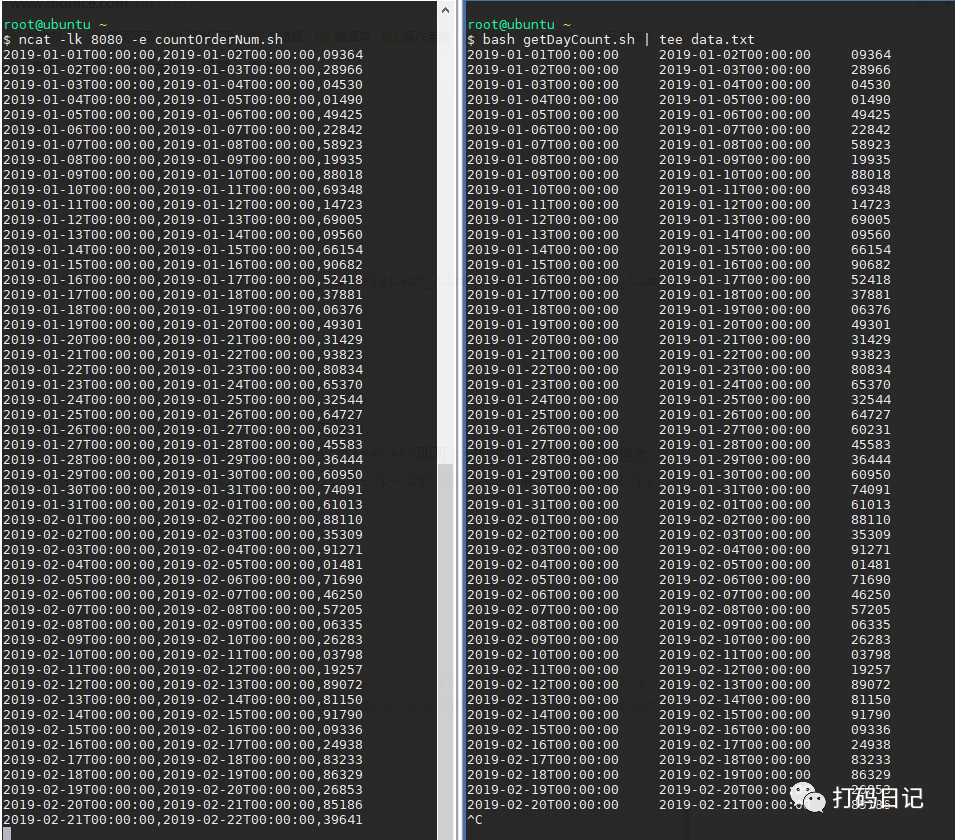
Task: Click the left terminal line ending in 88110
Action: (183, 520)
